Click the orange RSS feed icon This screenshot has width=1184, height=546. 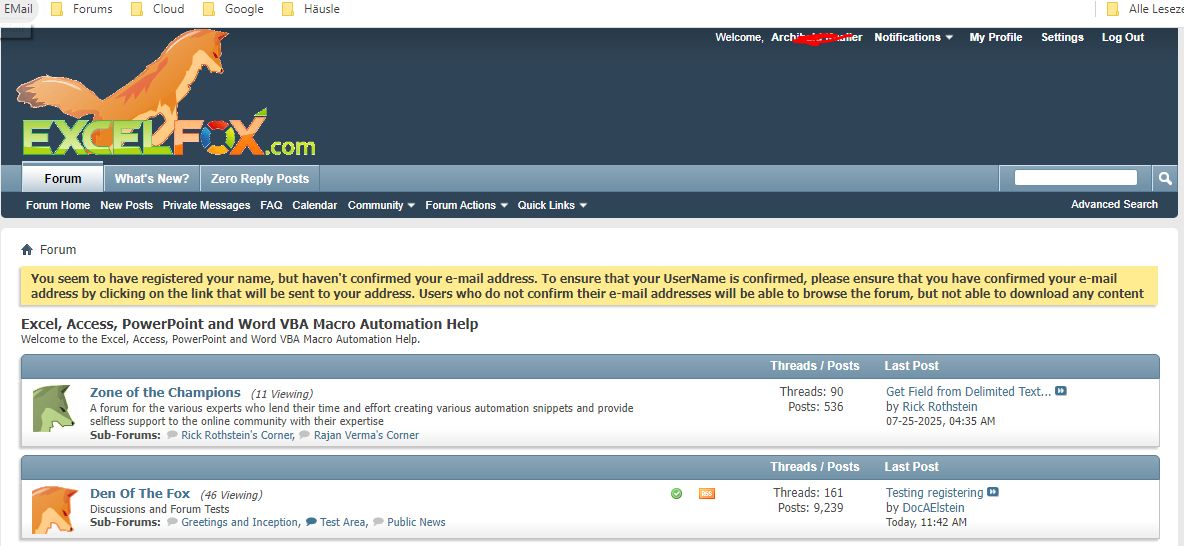click(707, 493)
